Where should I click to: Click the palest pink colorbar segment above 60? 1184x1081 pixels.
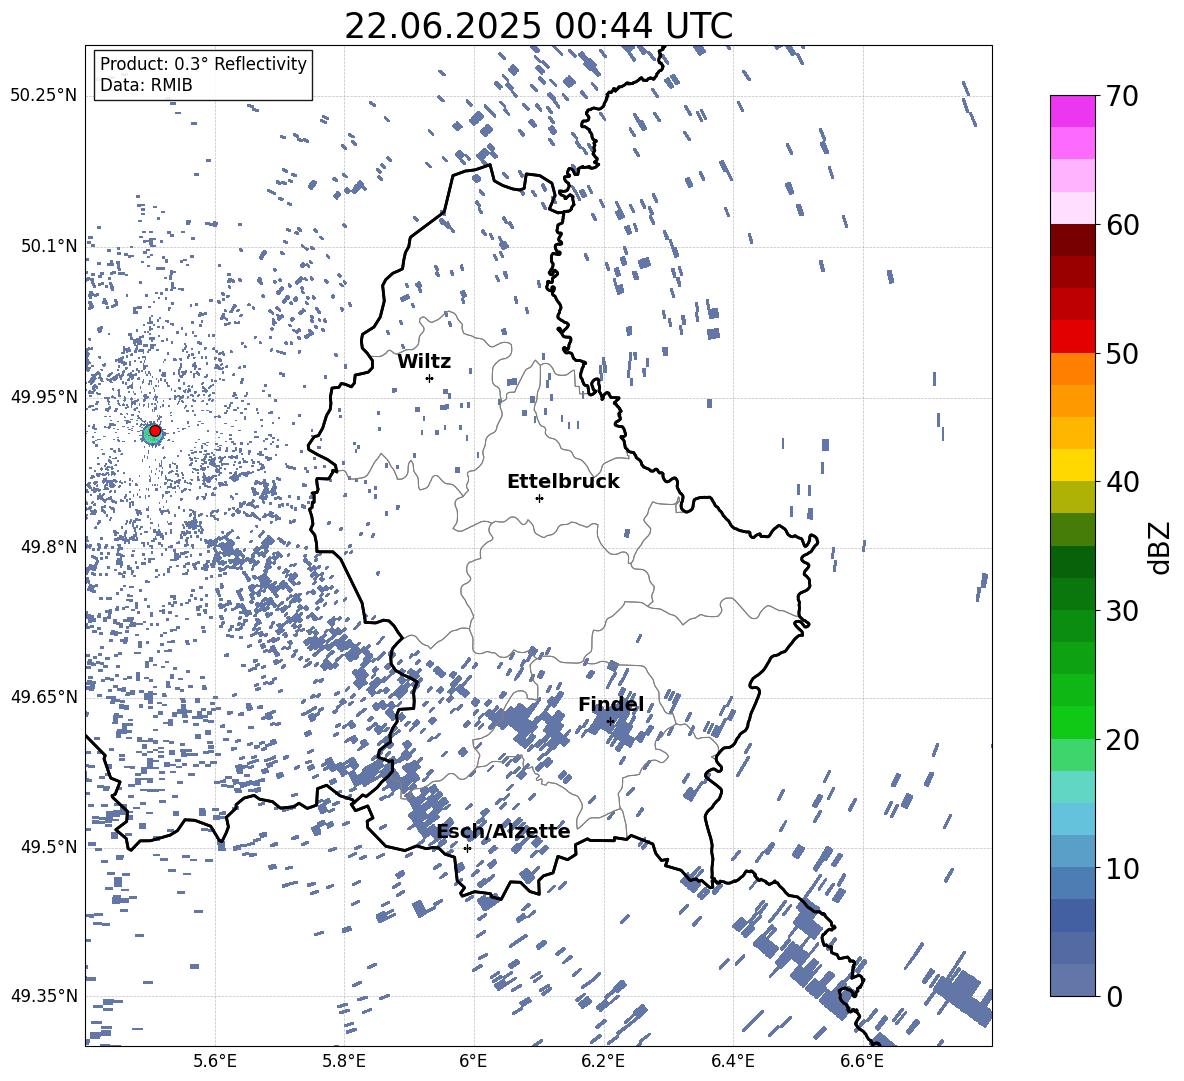(1072, 208)
